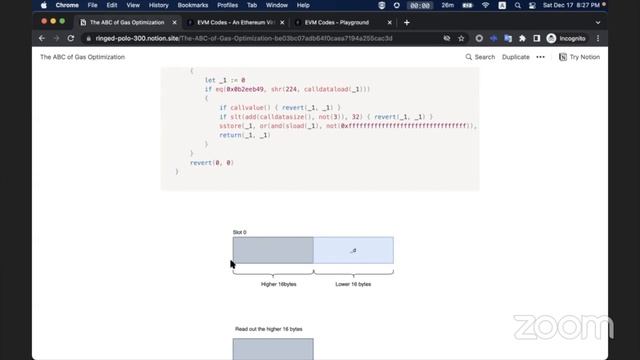Bookmark this page with the star icon
This screenshot has height=360, width=640.
tap(461, 38)
